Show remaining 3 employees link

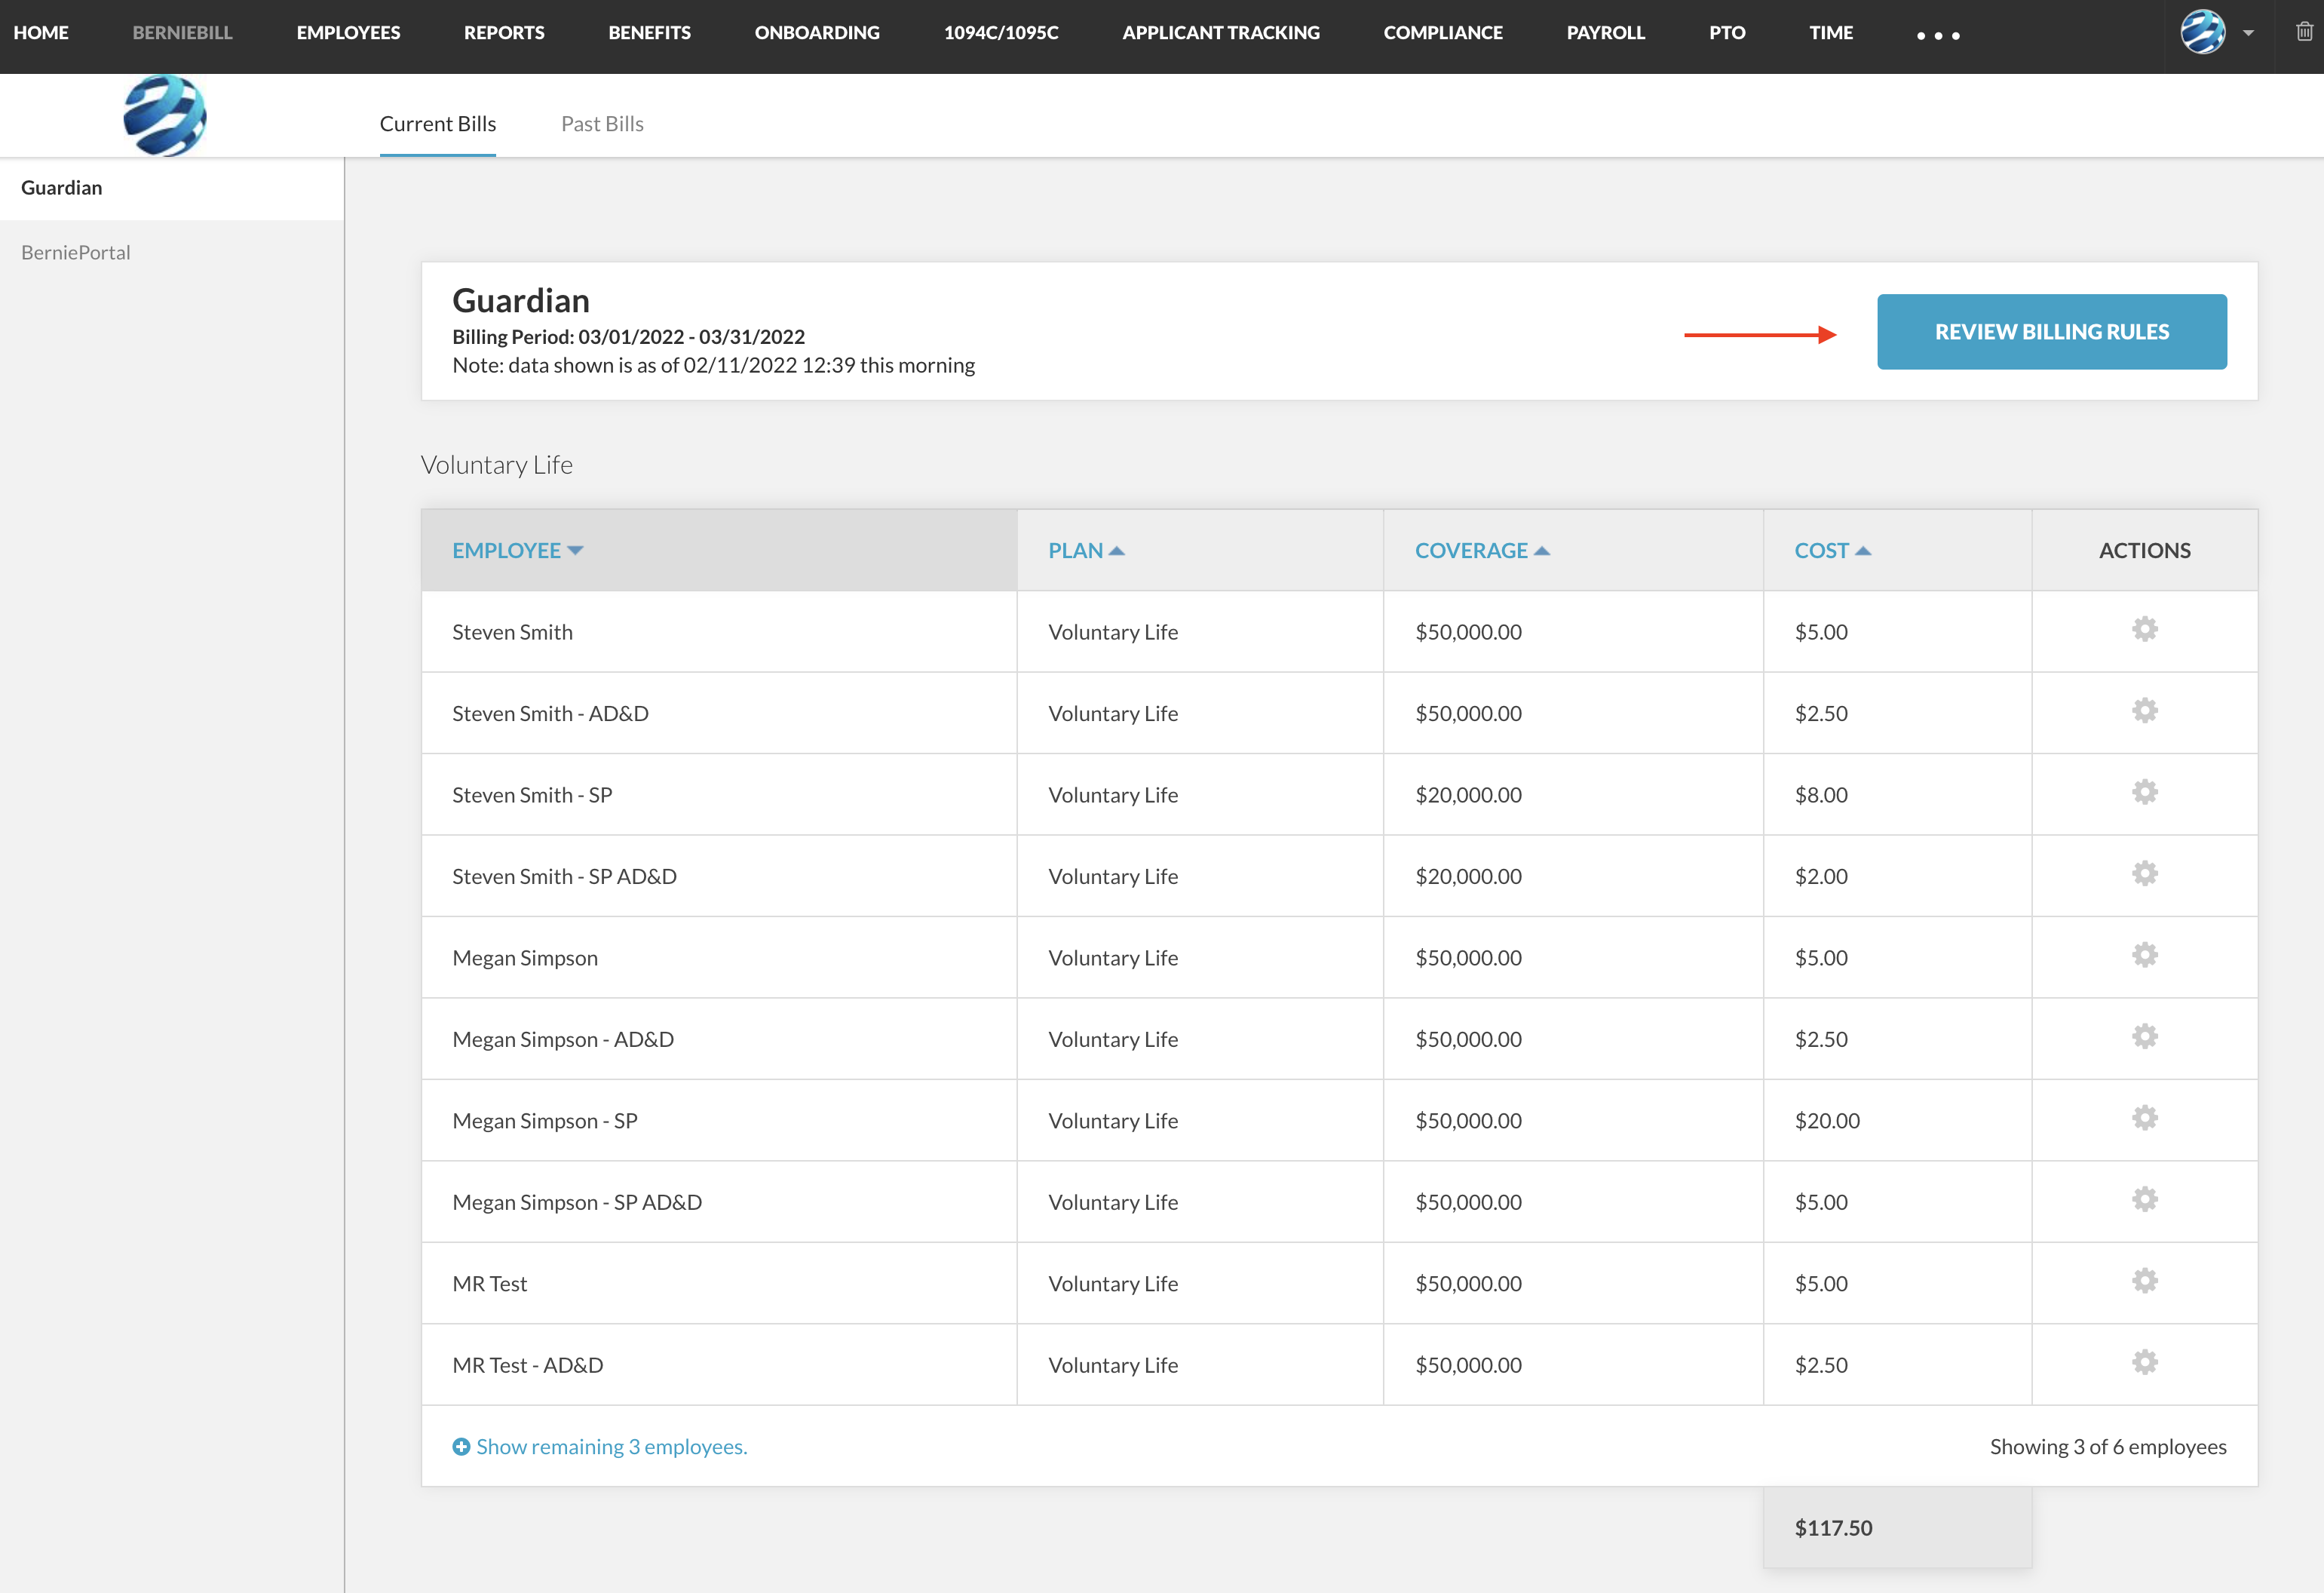(x=611, y=1446)
